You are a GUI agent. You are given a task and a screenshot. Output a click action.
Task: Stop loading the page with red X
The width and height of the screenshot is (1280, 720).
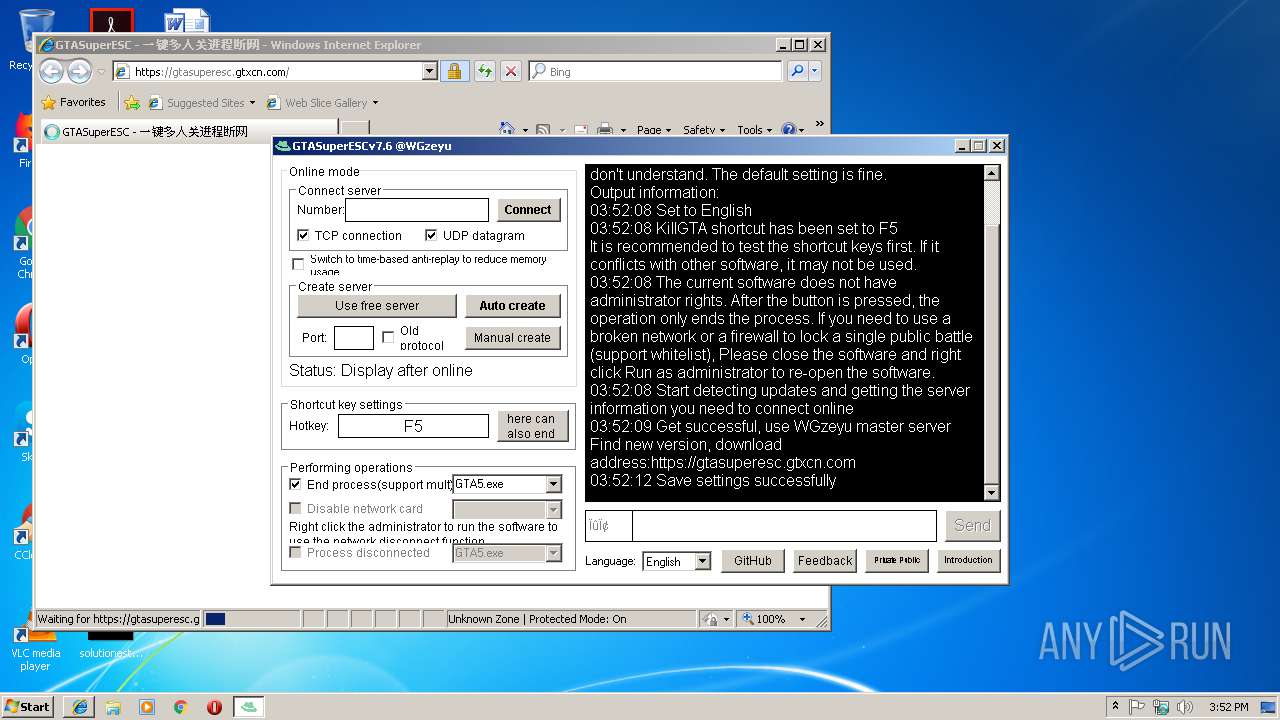coord(511,71)
